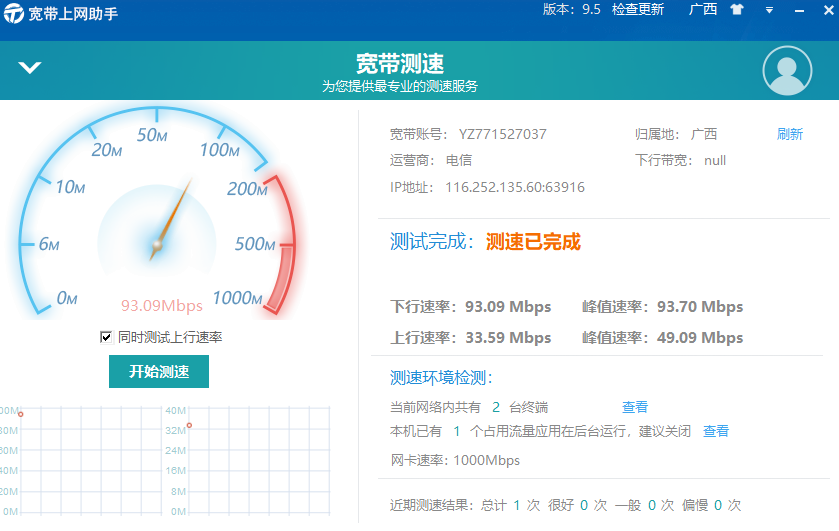
Task: Click 检查更新 to check for updates
Action: [638, 9]
